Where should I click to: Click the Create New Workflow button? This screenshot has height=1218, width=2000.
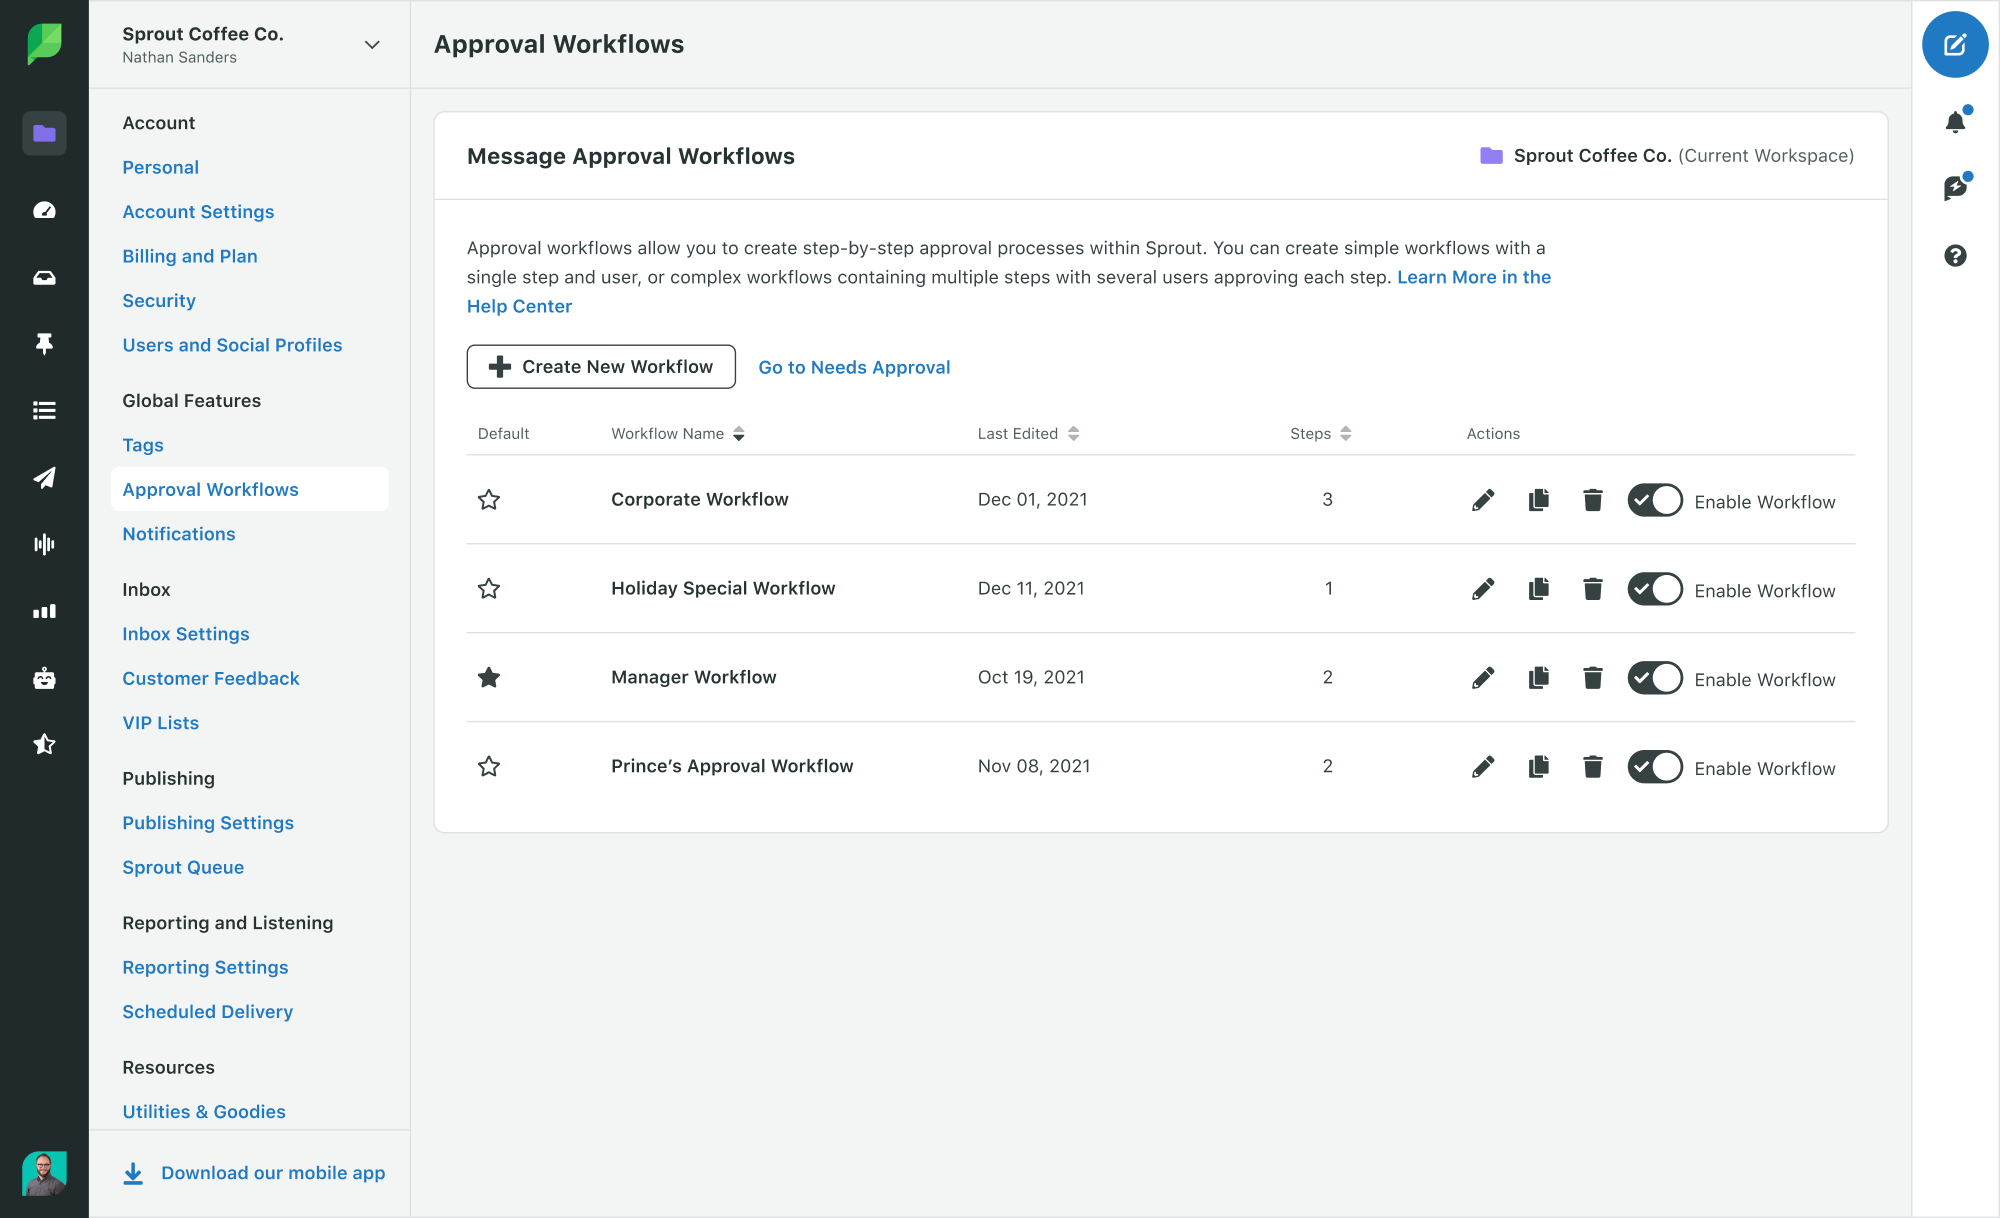click(x=600, y=366)
